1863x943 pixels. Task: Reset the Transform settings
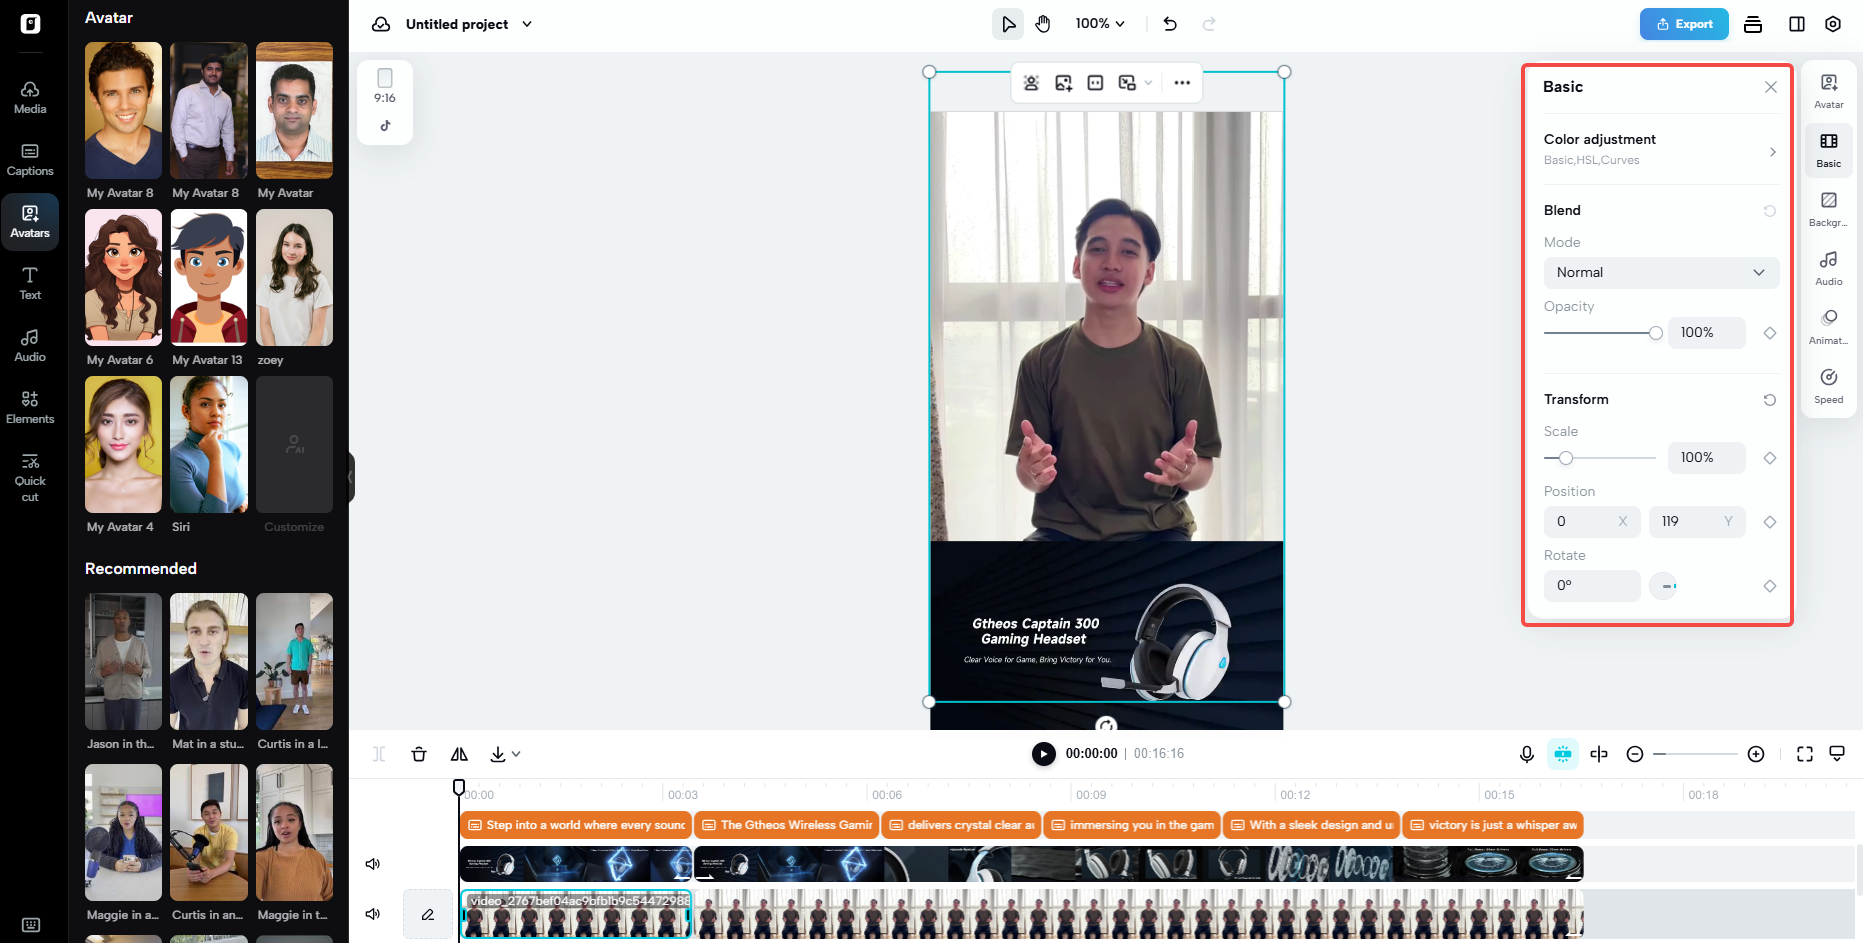pyautogui.click(x=1770, y=400)
